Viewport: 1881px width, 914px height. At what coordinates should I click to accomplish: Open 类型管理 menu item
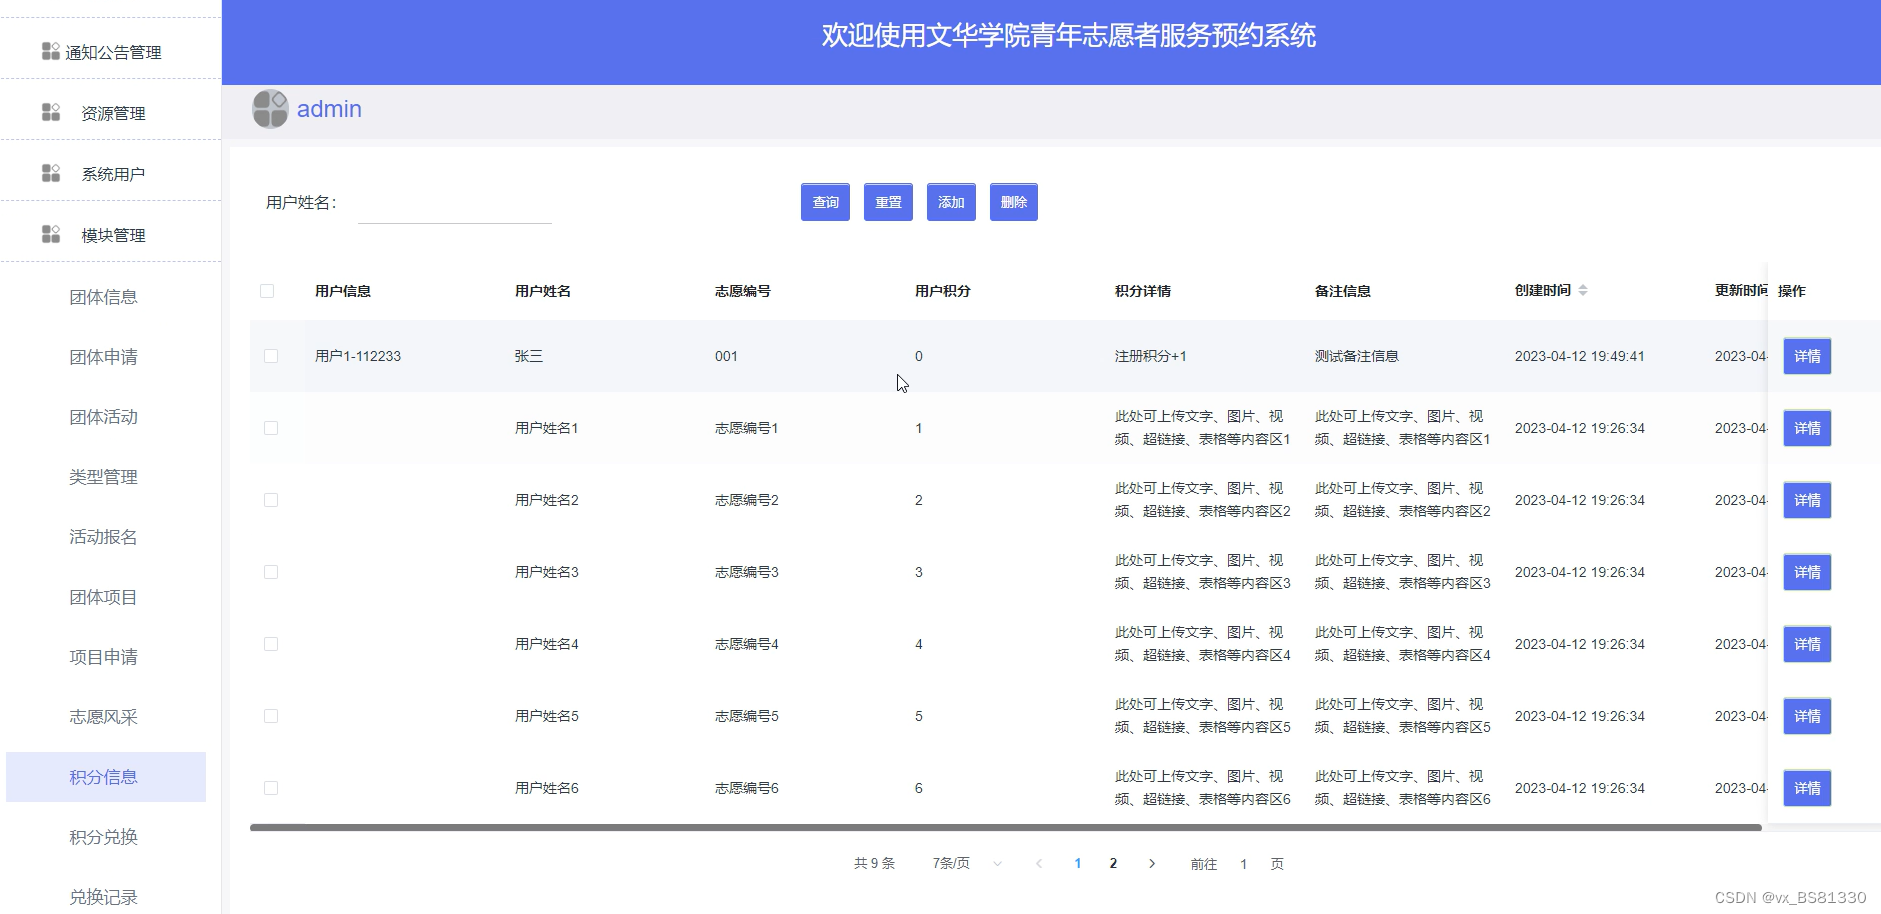click(x=104, y=477)
